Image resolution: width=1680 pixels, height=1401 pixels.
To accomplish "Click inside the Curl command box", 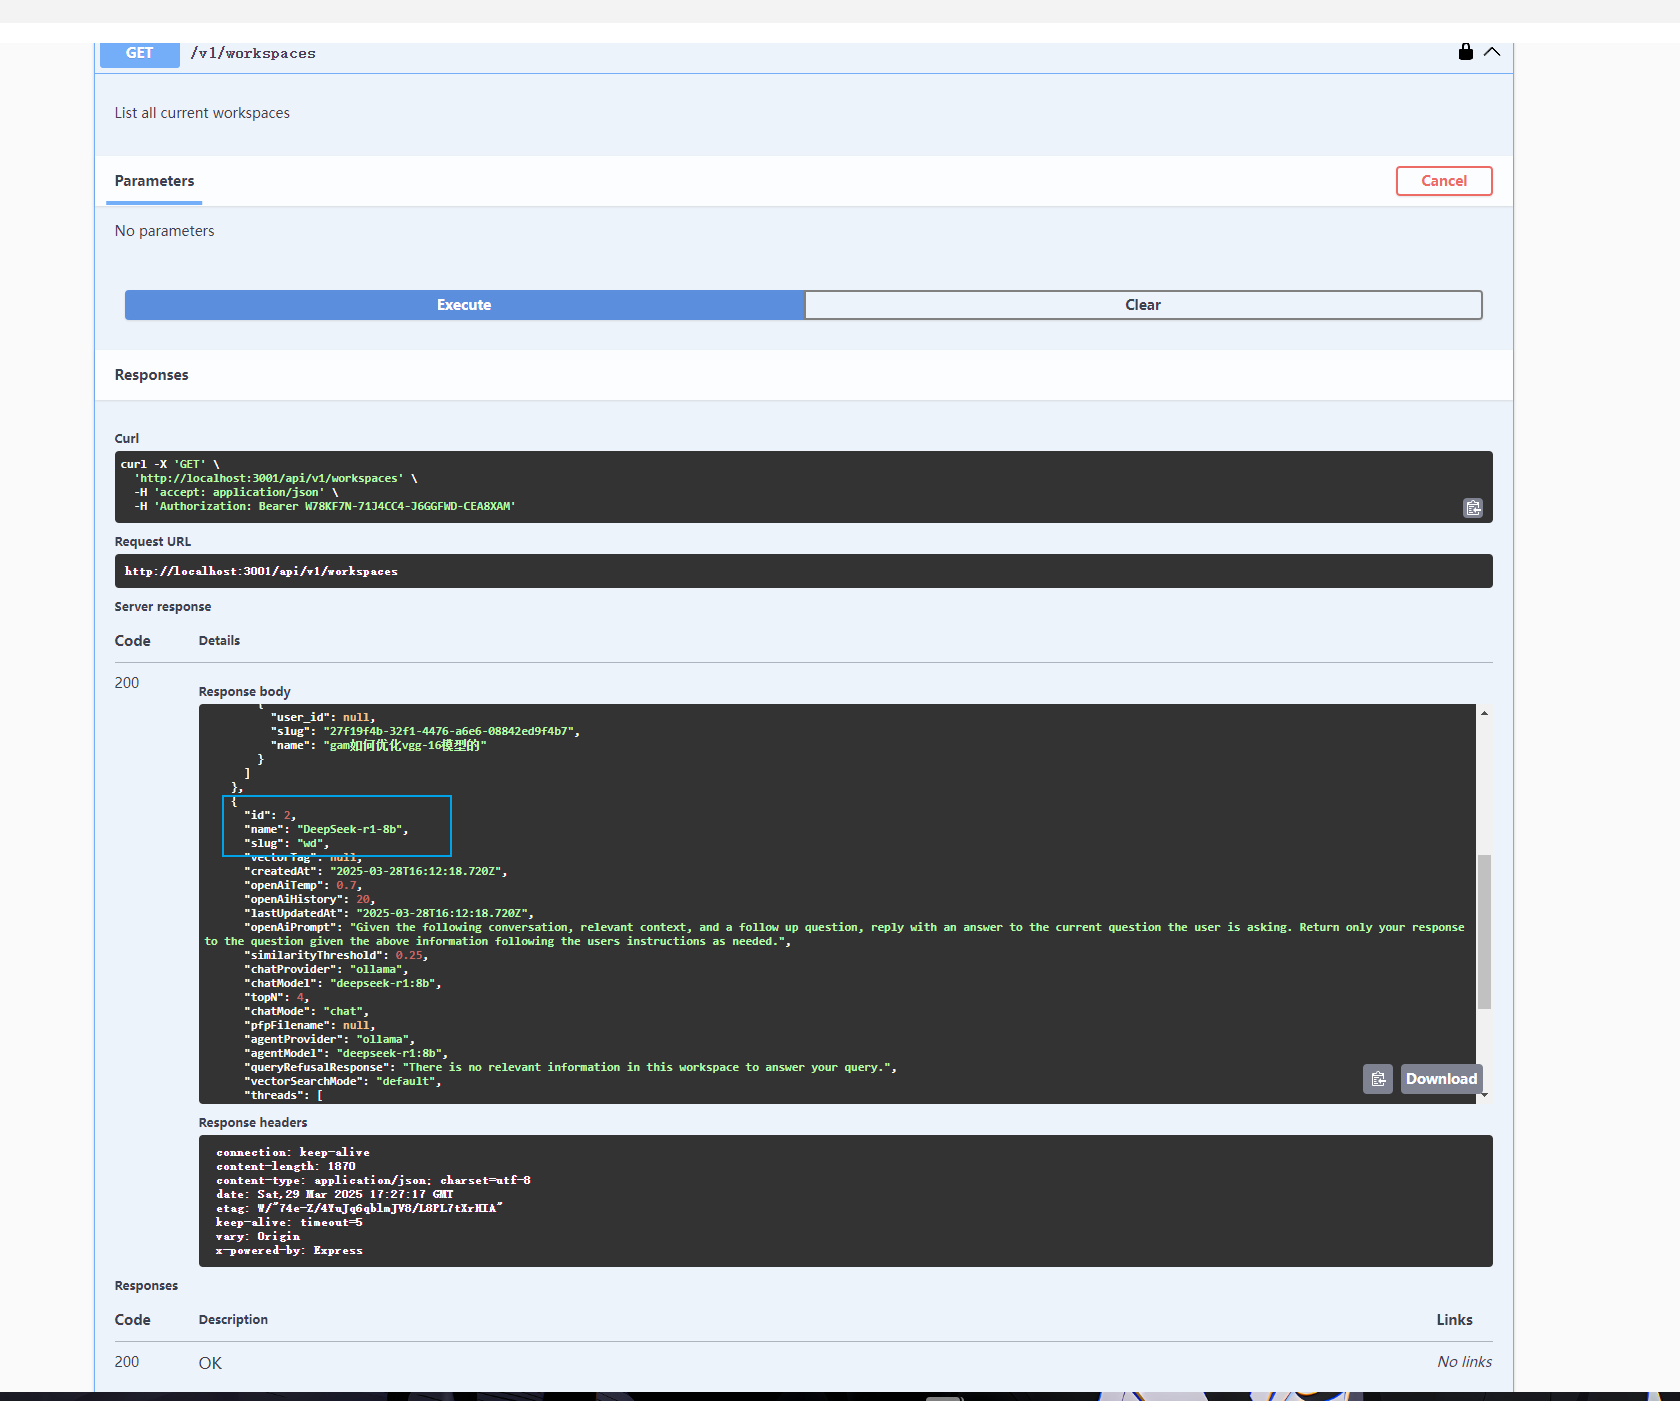I will pyautogui.click(x=700, y=486).
